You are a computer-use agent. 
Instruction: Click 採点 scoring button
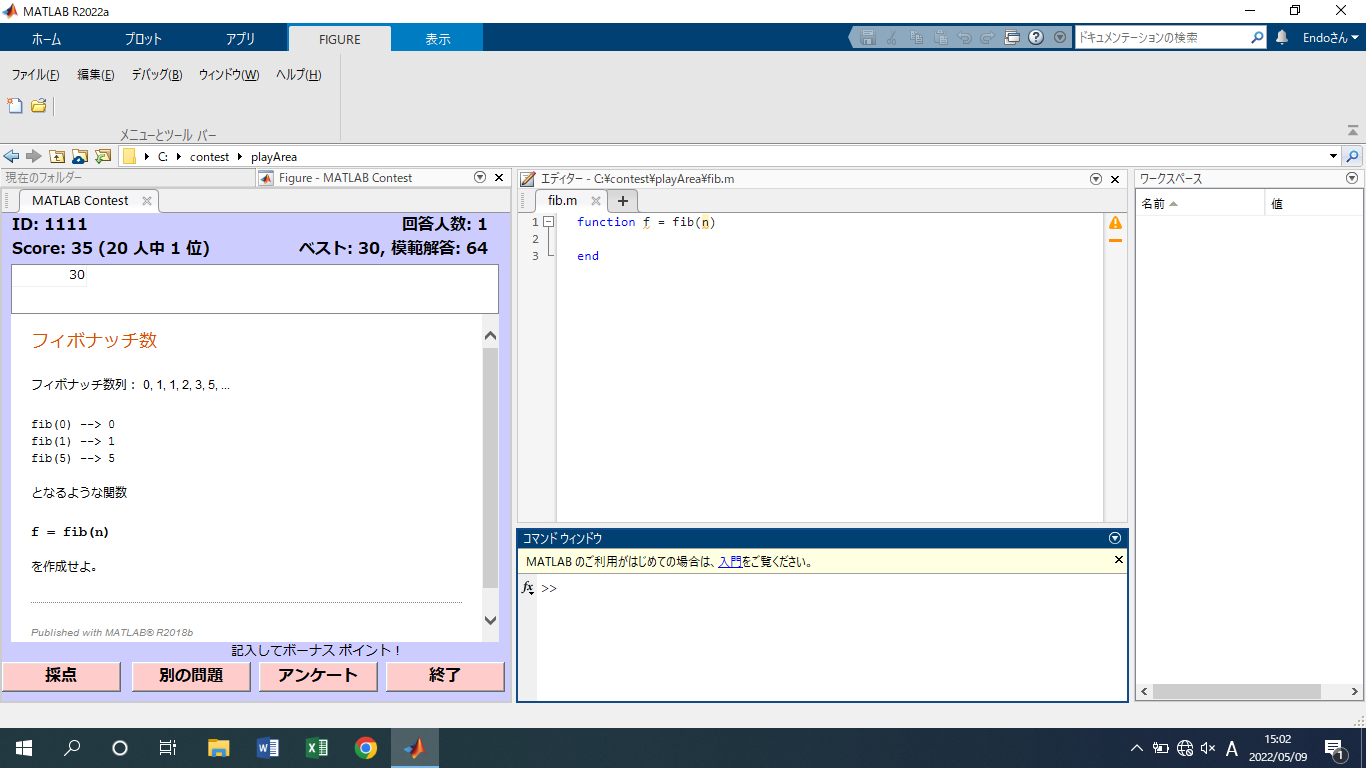[61, 676]
